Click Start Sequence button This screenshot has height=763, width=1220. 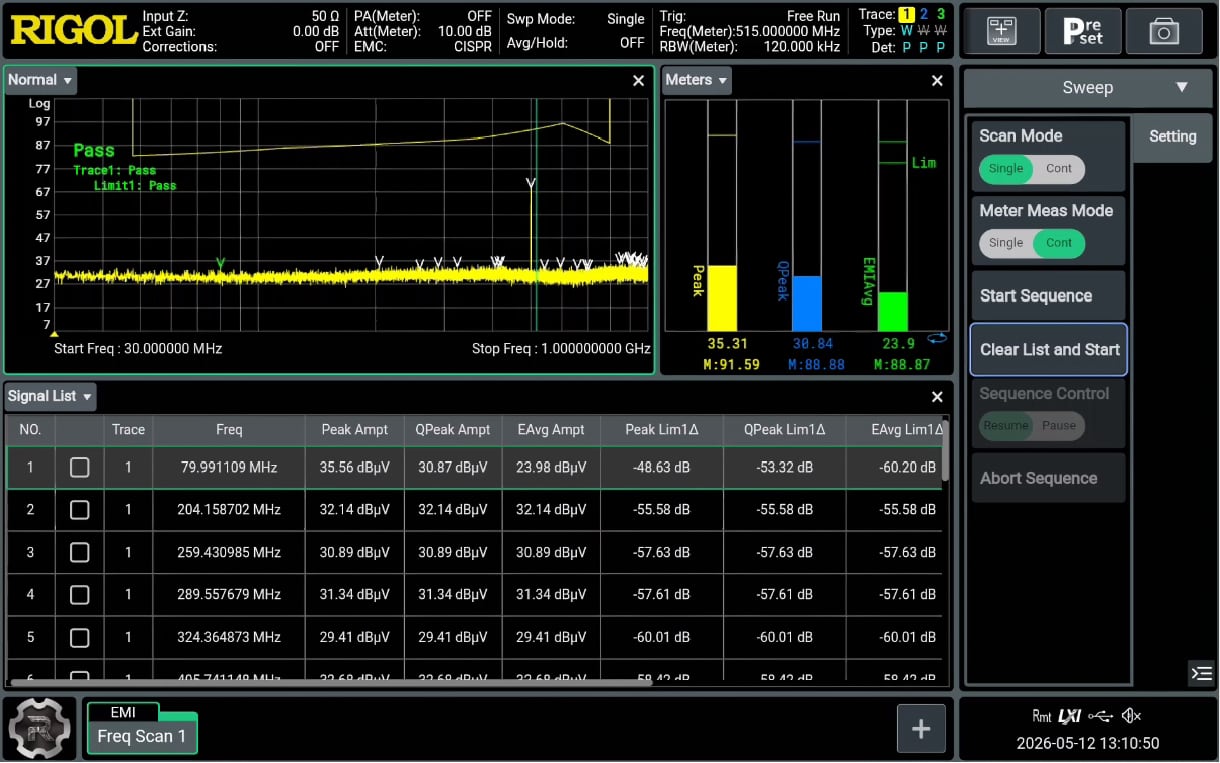point(1048,296)
